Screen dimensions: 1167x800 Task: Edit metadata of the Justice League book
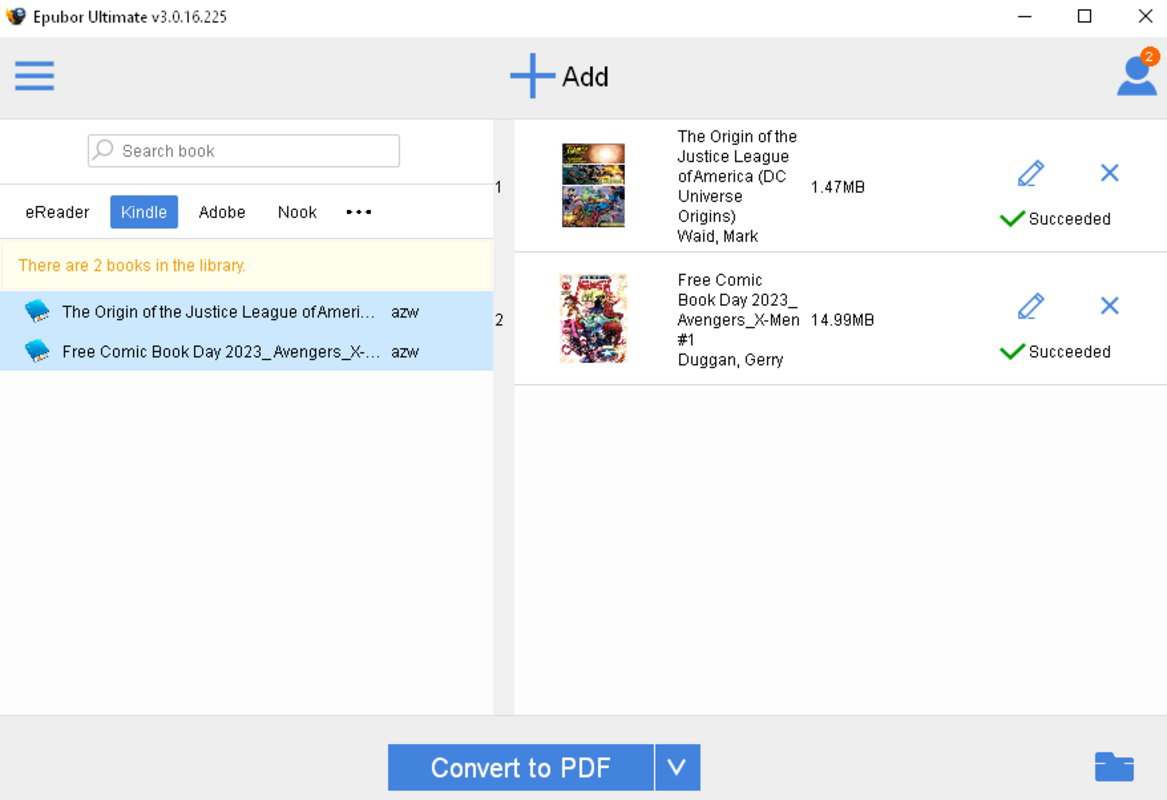(x=1030, y=173)
